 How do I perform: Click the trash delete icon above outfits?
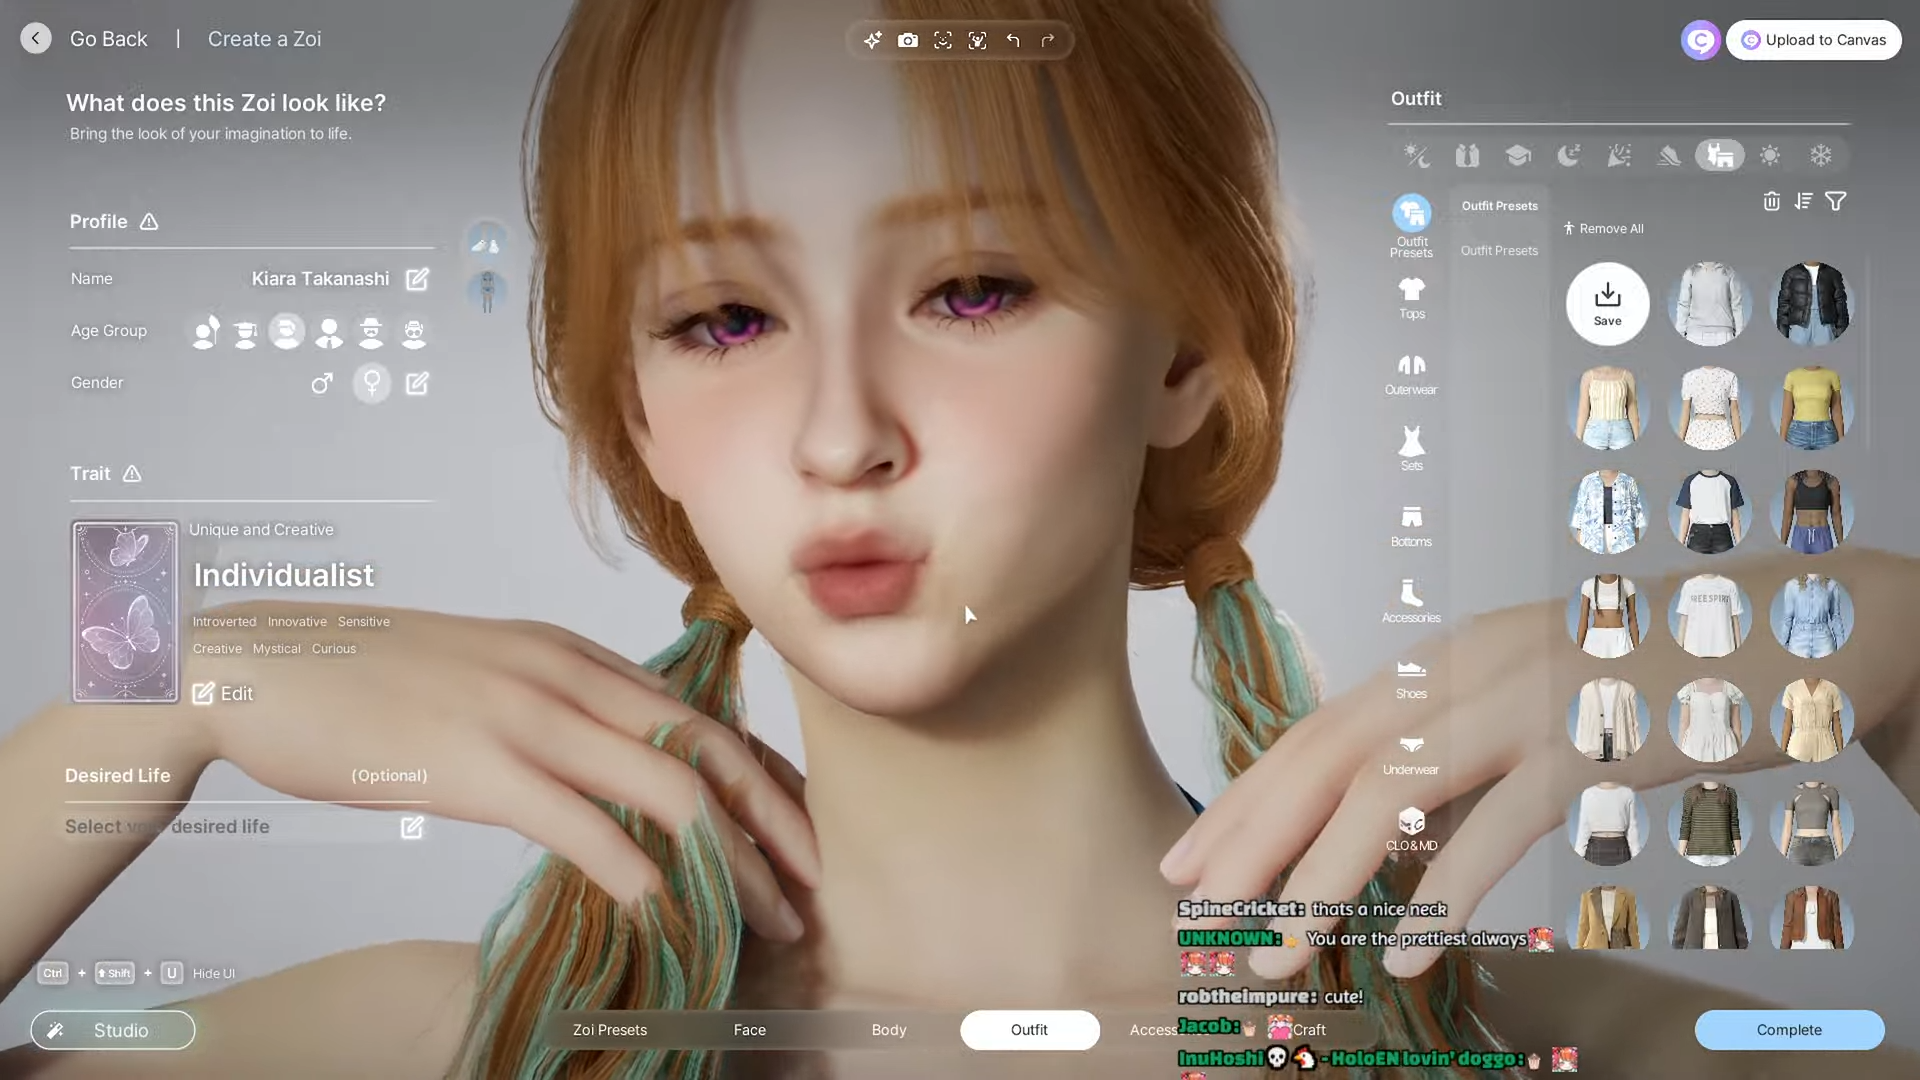(1771, 201)
